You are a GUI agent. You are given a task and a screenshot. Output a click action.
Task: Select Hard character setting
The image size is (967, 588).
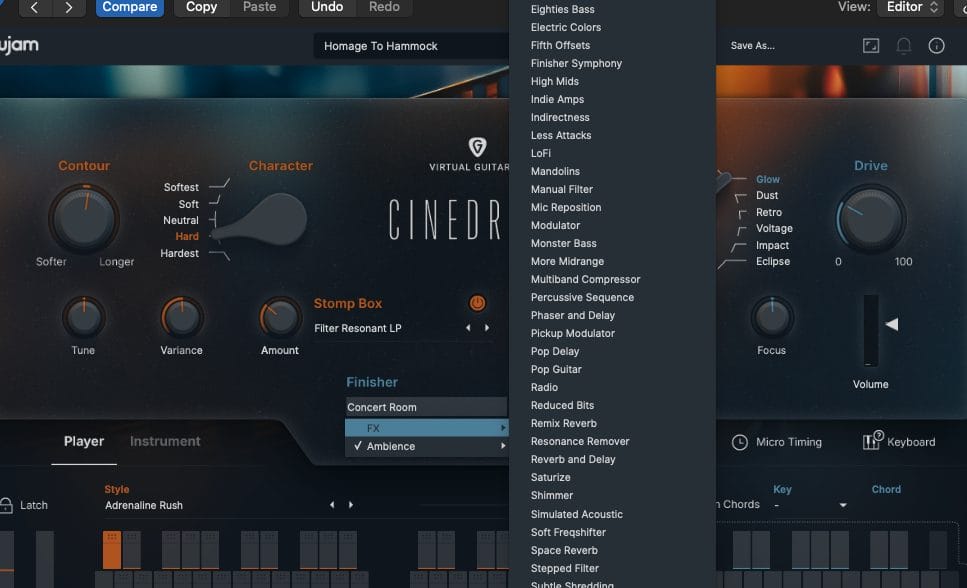coord(187,237)
